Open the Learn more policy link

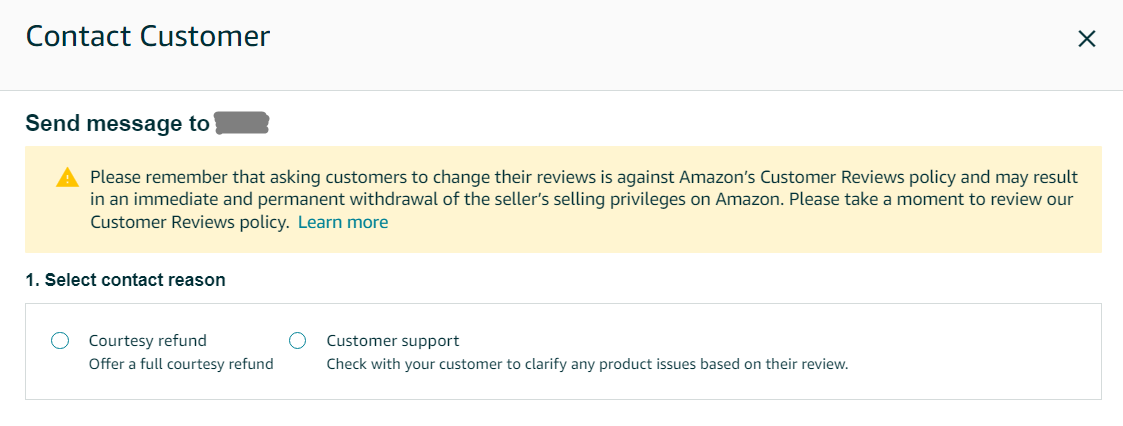pyautogui.click(x=343, y=222)
